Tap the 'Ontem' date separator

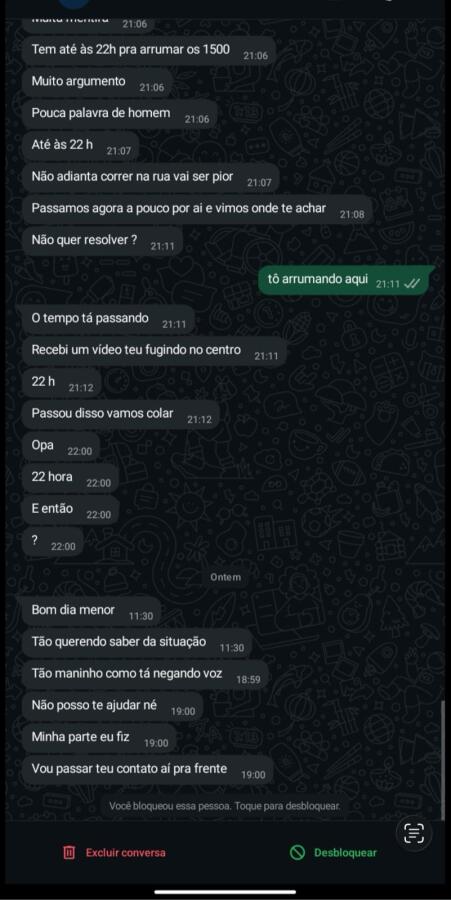pyautogui.click(x=226, y=577)
